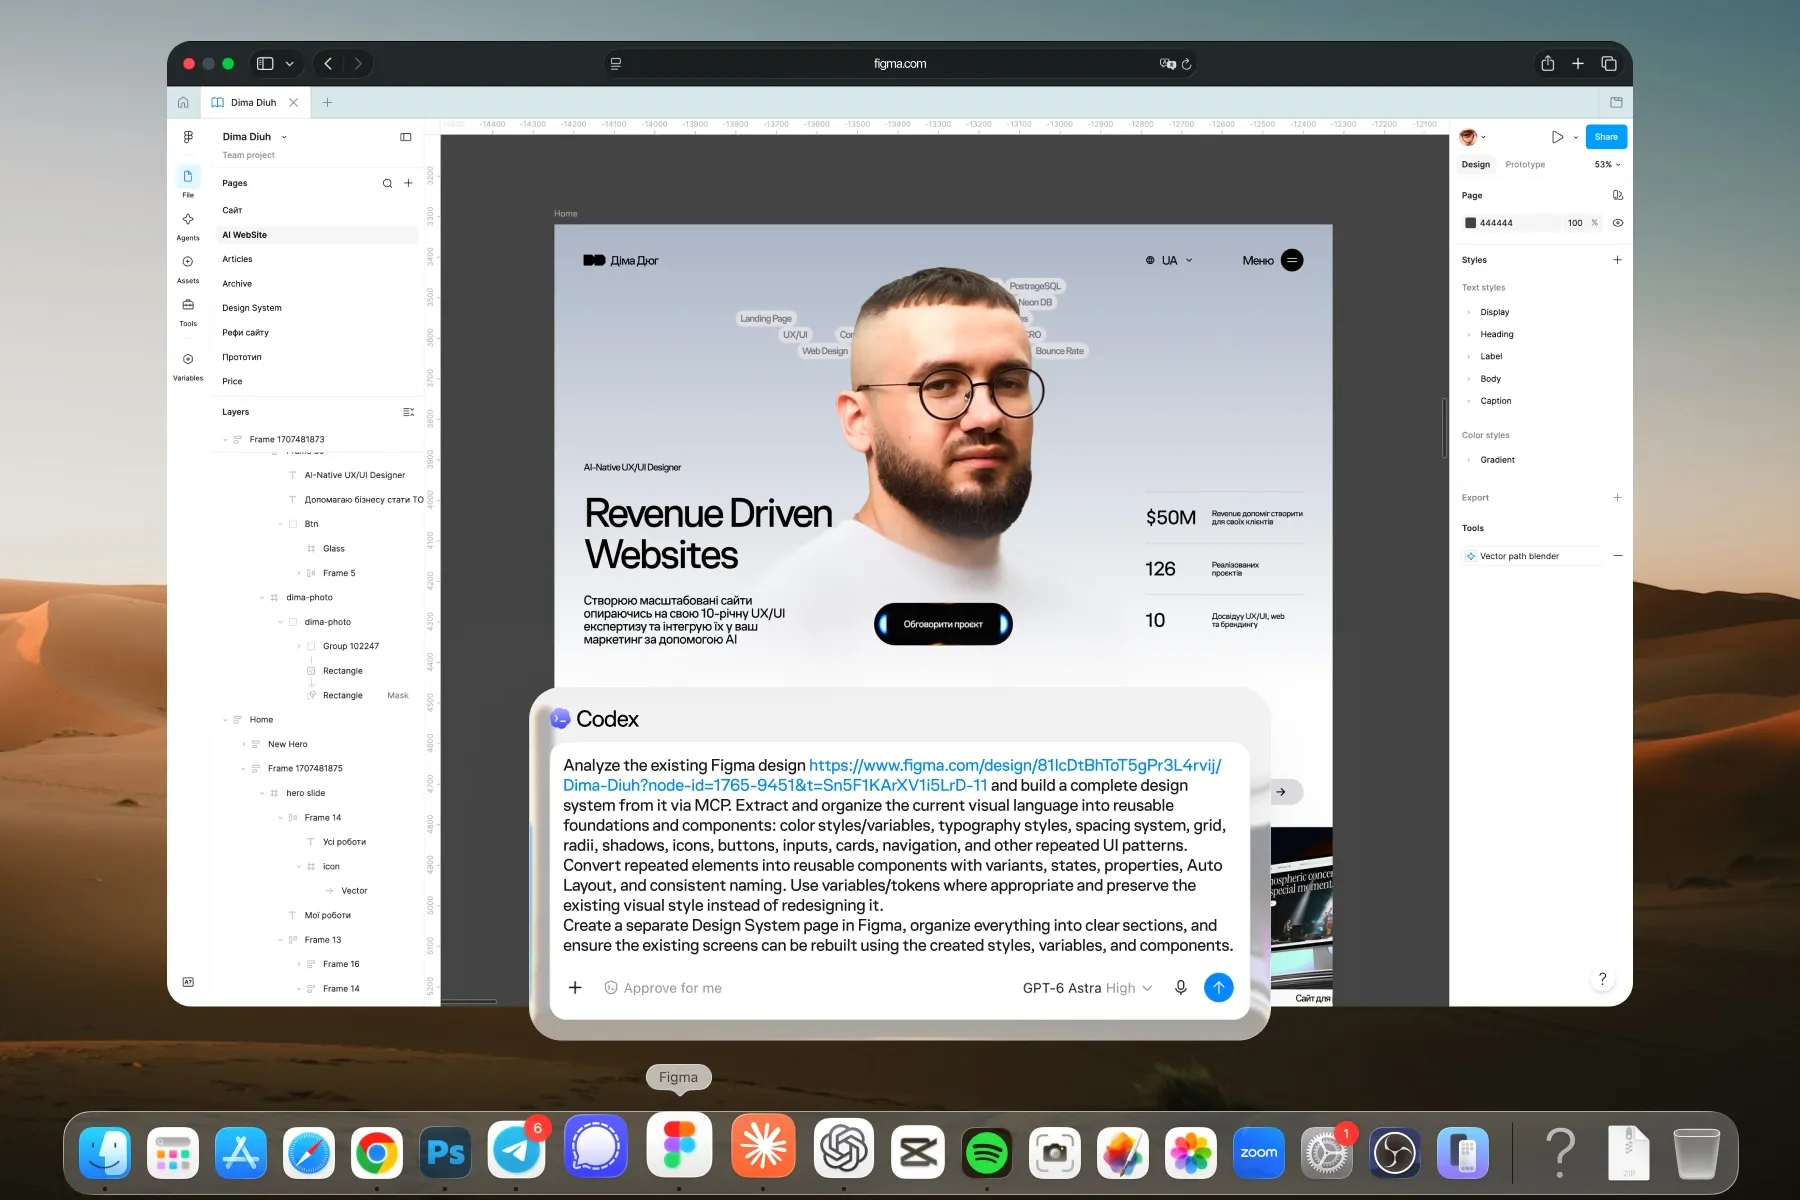Open the Articles page

click(x=237, y=259)
